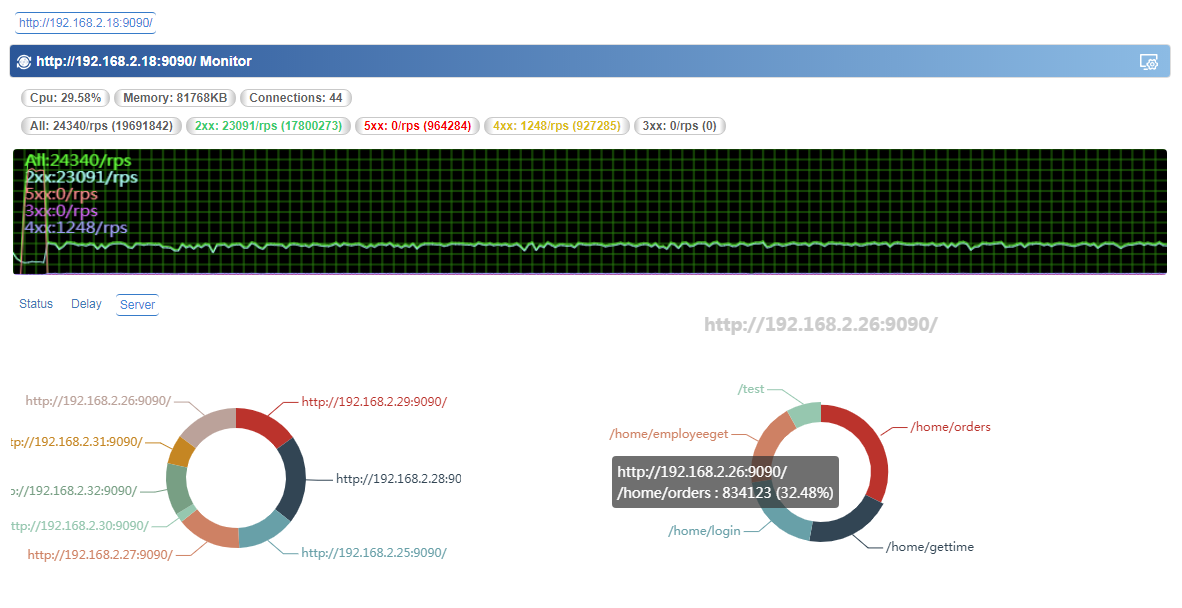This screenshot has width=1182, height=608.
Task: Click the All:24340/rps chart legend text
Action: pyautogui.click(x=78, y=160)
